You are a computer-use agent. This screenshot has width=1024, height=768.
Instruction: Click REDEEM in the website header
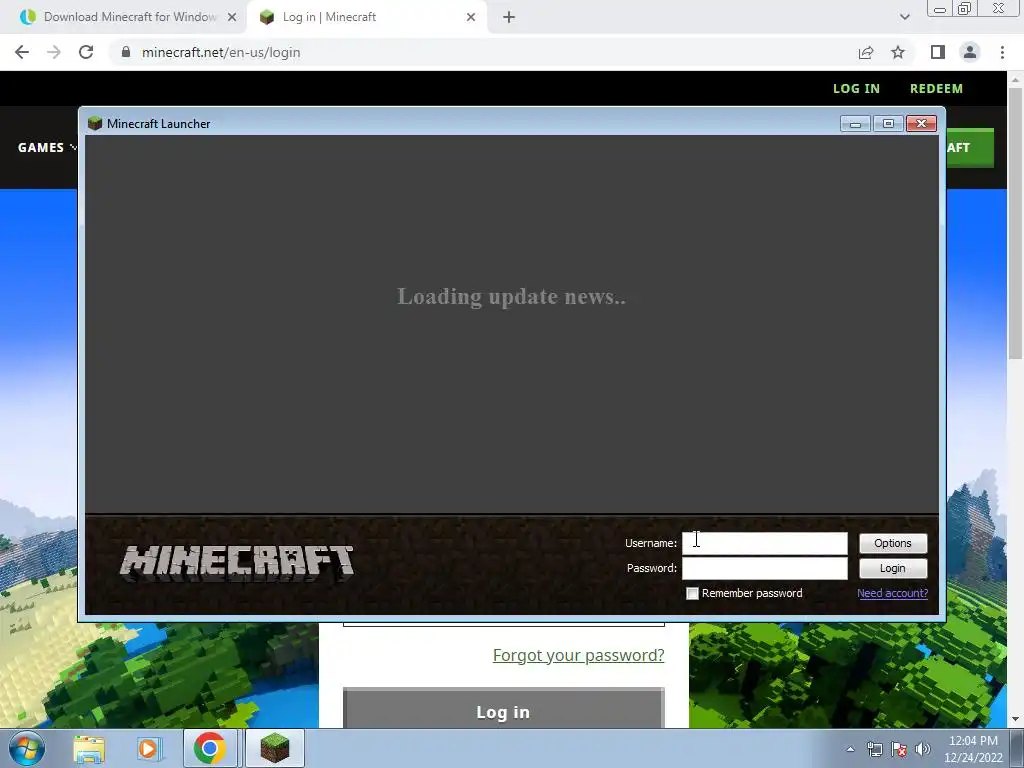point(936,88)
